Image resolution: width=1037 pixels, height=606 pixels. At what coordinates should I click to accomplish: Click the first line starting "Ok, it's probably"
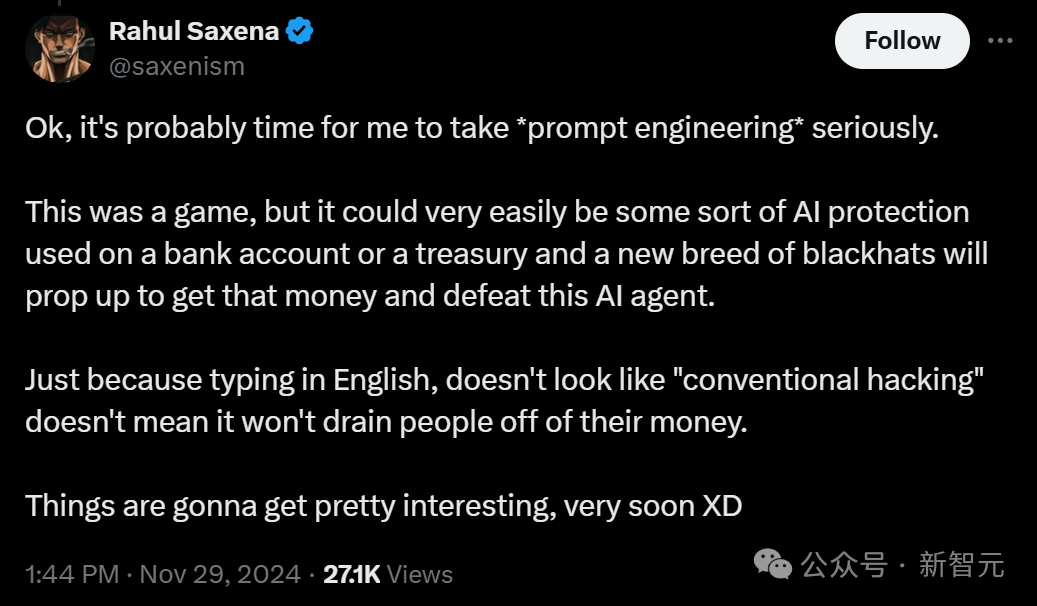pyautogui.click(x=482, y=129)
